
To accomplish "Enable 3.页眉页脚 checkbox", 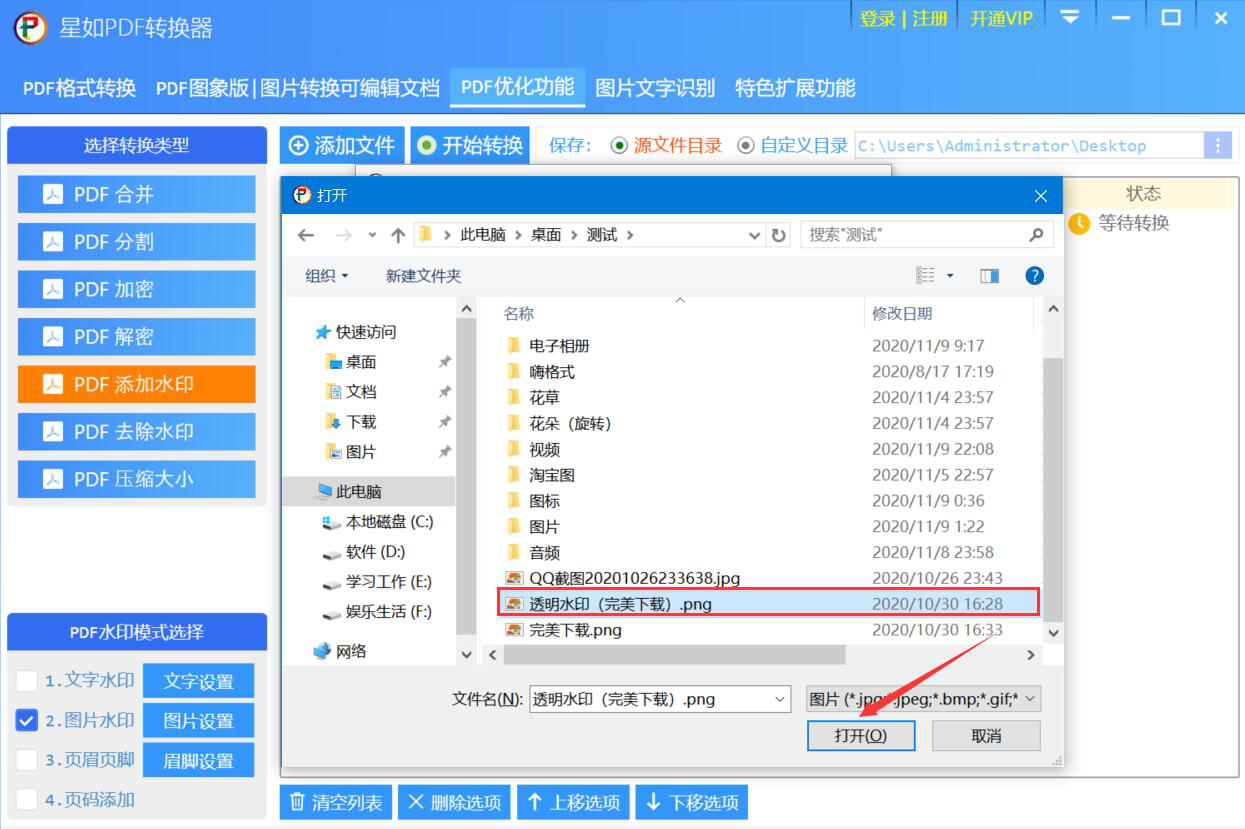I will coord(27,760).
